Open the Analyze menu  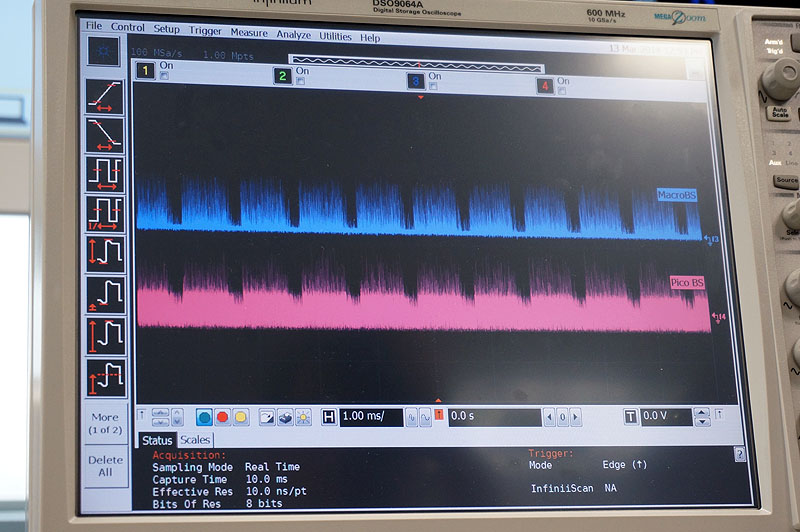(293, 35)
